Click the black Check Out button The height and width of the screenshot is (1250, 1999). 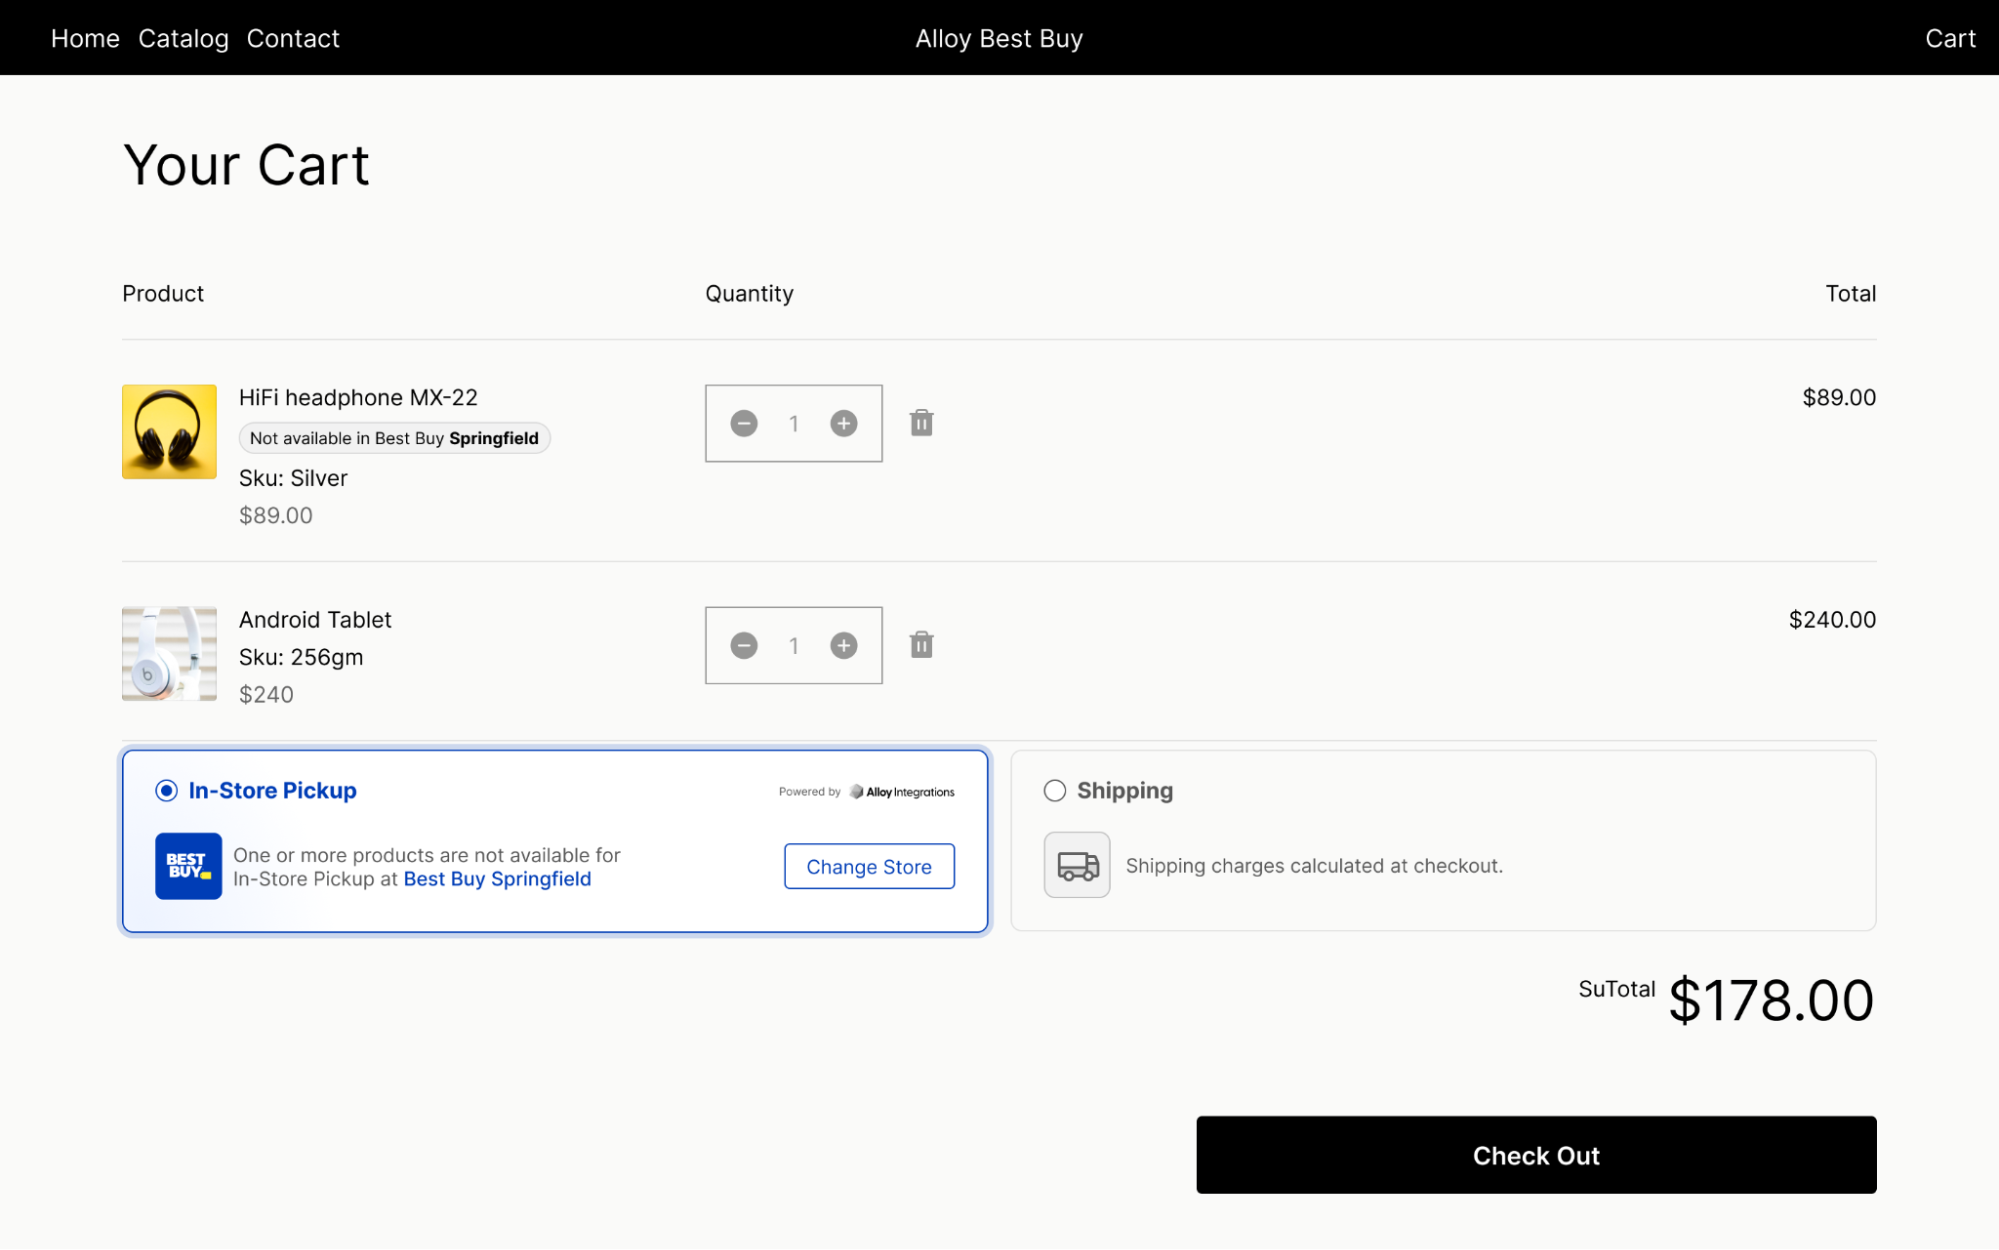tap(1535, 1155)
